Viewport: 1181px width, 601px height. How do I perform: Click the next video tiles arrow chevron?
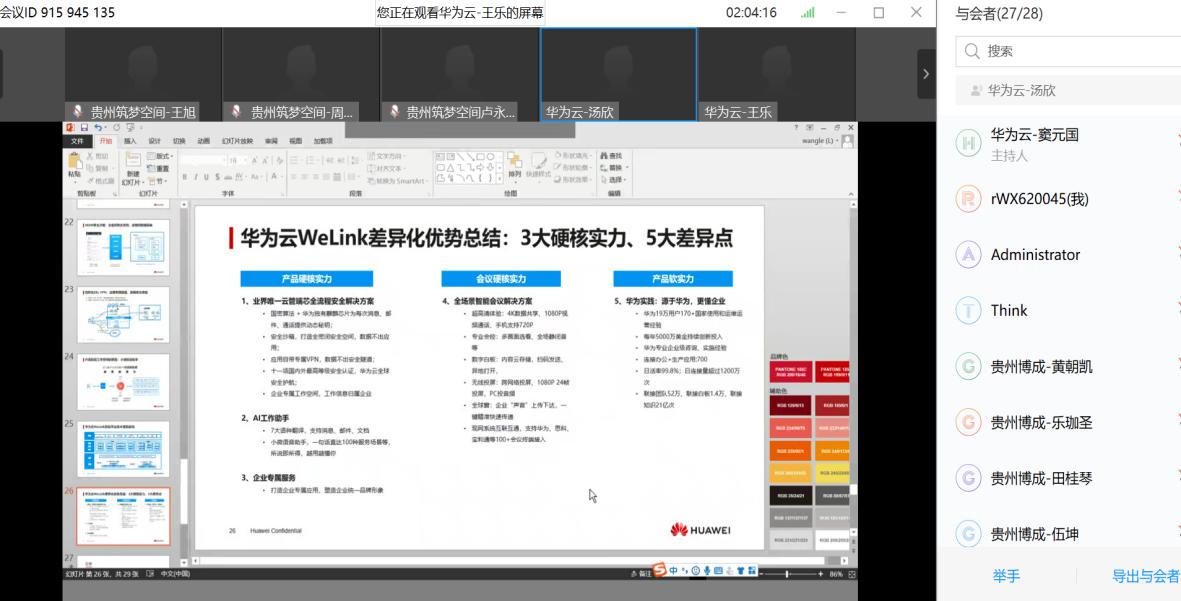click(926, 74)
